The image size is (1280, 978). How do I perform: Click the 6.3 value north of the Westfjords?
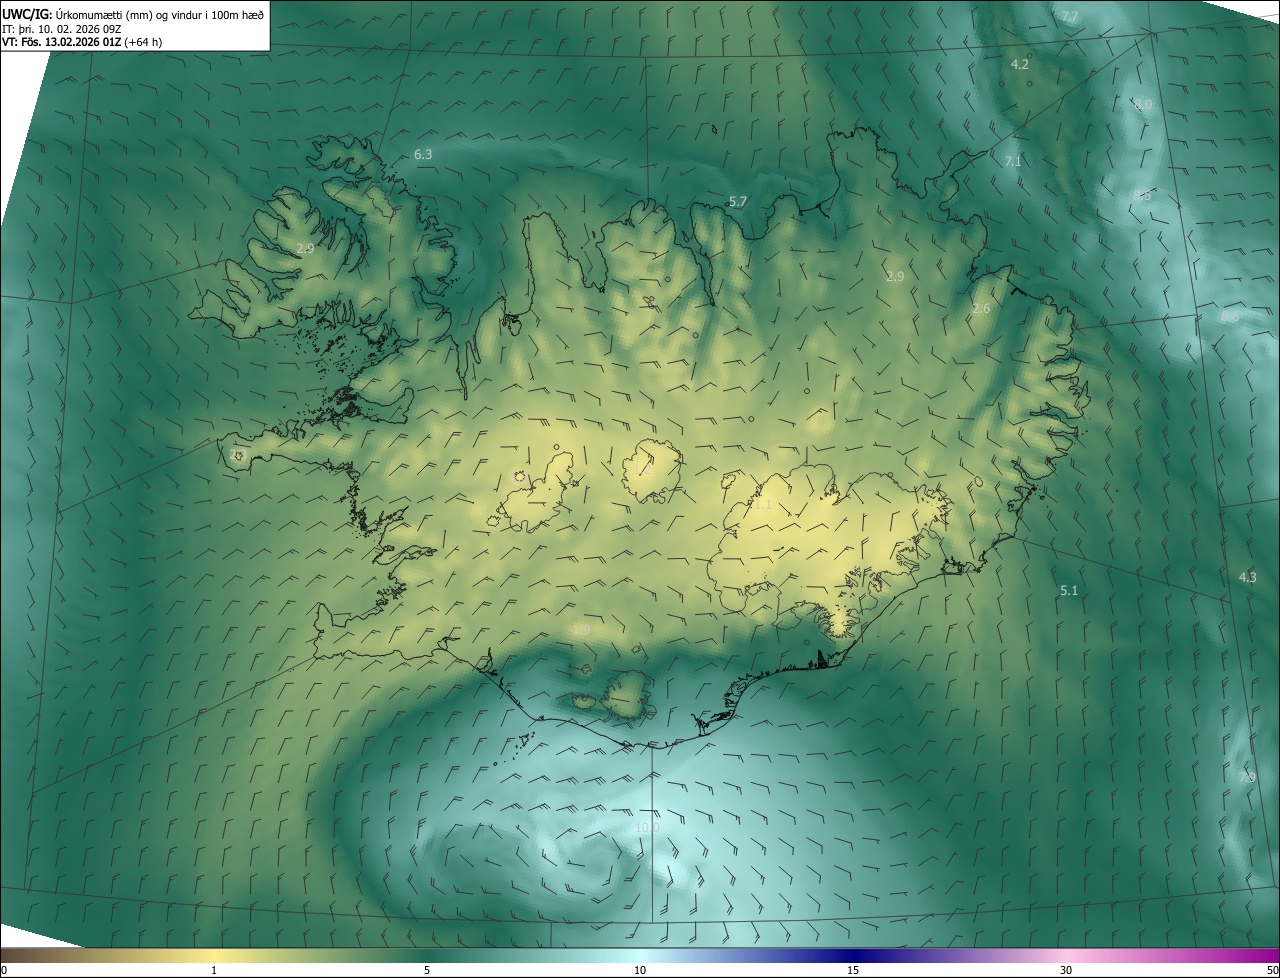click(423, 154)
